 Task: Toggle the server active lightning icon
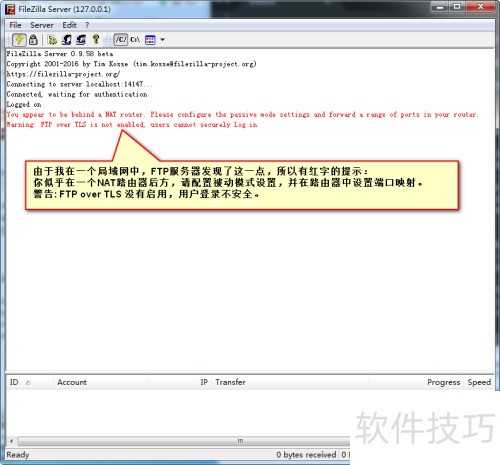coord(19,40)
